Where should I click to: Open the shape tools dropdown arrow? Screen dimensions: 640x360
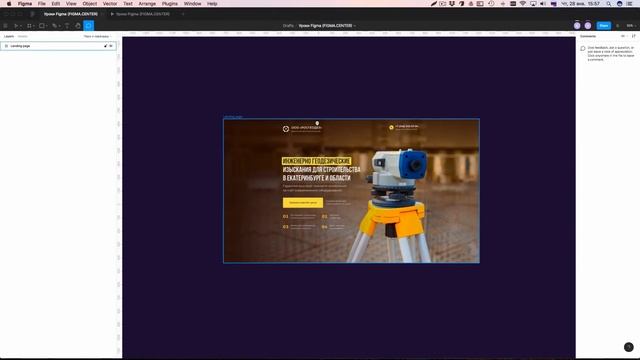(47, 26)
